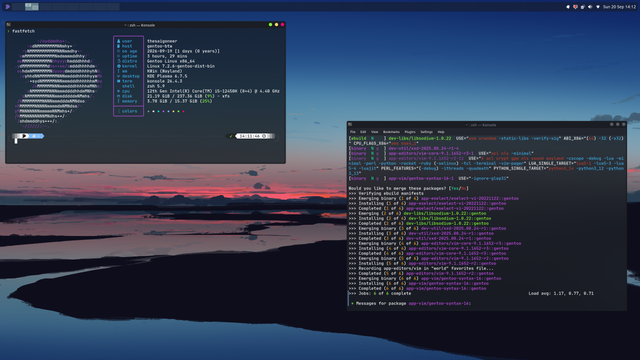This screenshot has height=360, width=640.
Task: Open Bookmarks menu in the emerge Konsole window
Action: tap(391, 132)
